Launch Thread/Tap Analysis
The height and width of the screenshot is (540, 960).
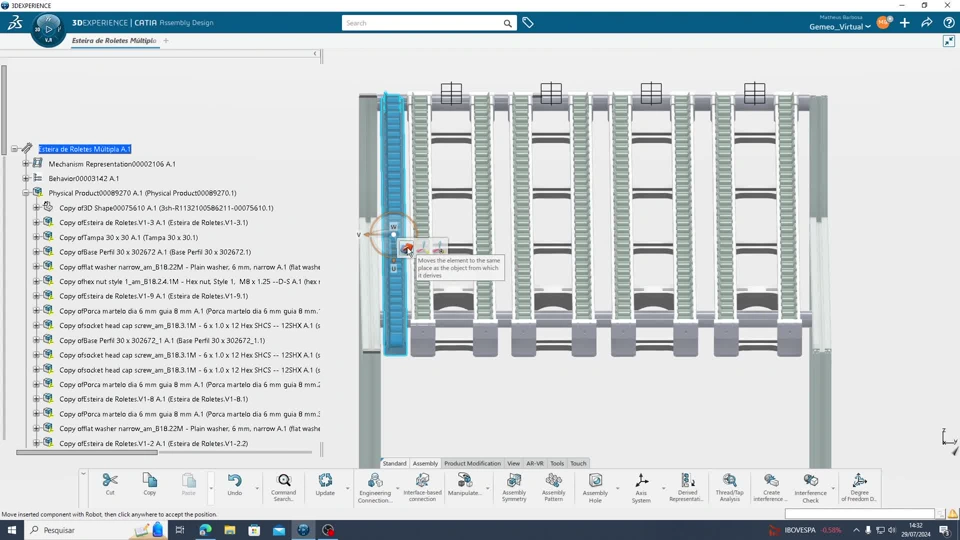(x=729, y=487)
